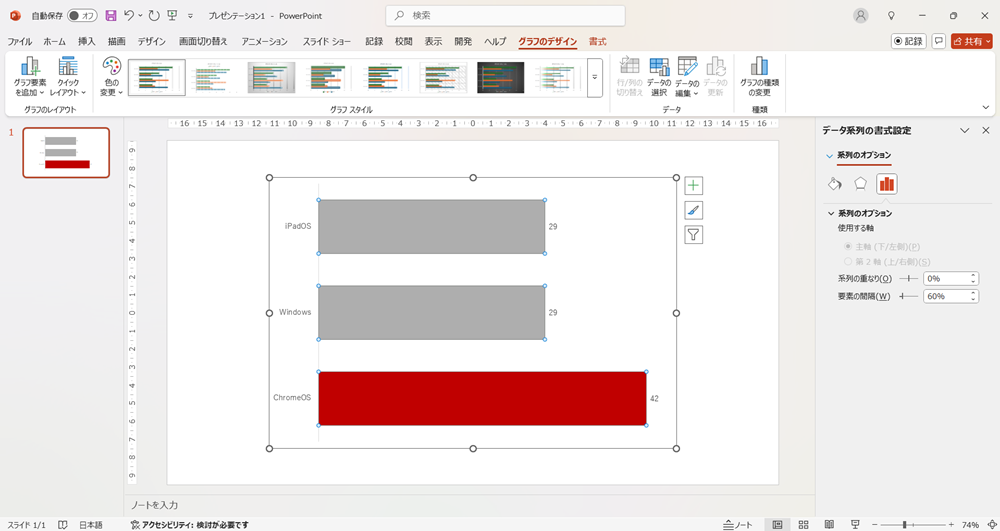
Task: Collapse 系列のオプション section
Action: click(x=831, y=214)
